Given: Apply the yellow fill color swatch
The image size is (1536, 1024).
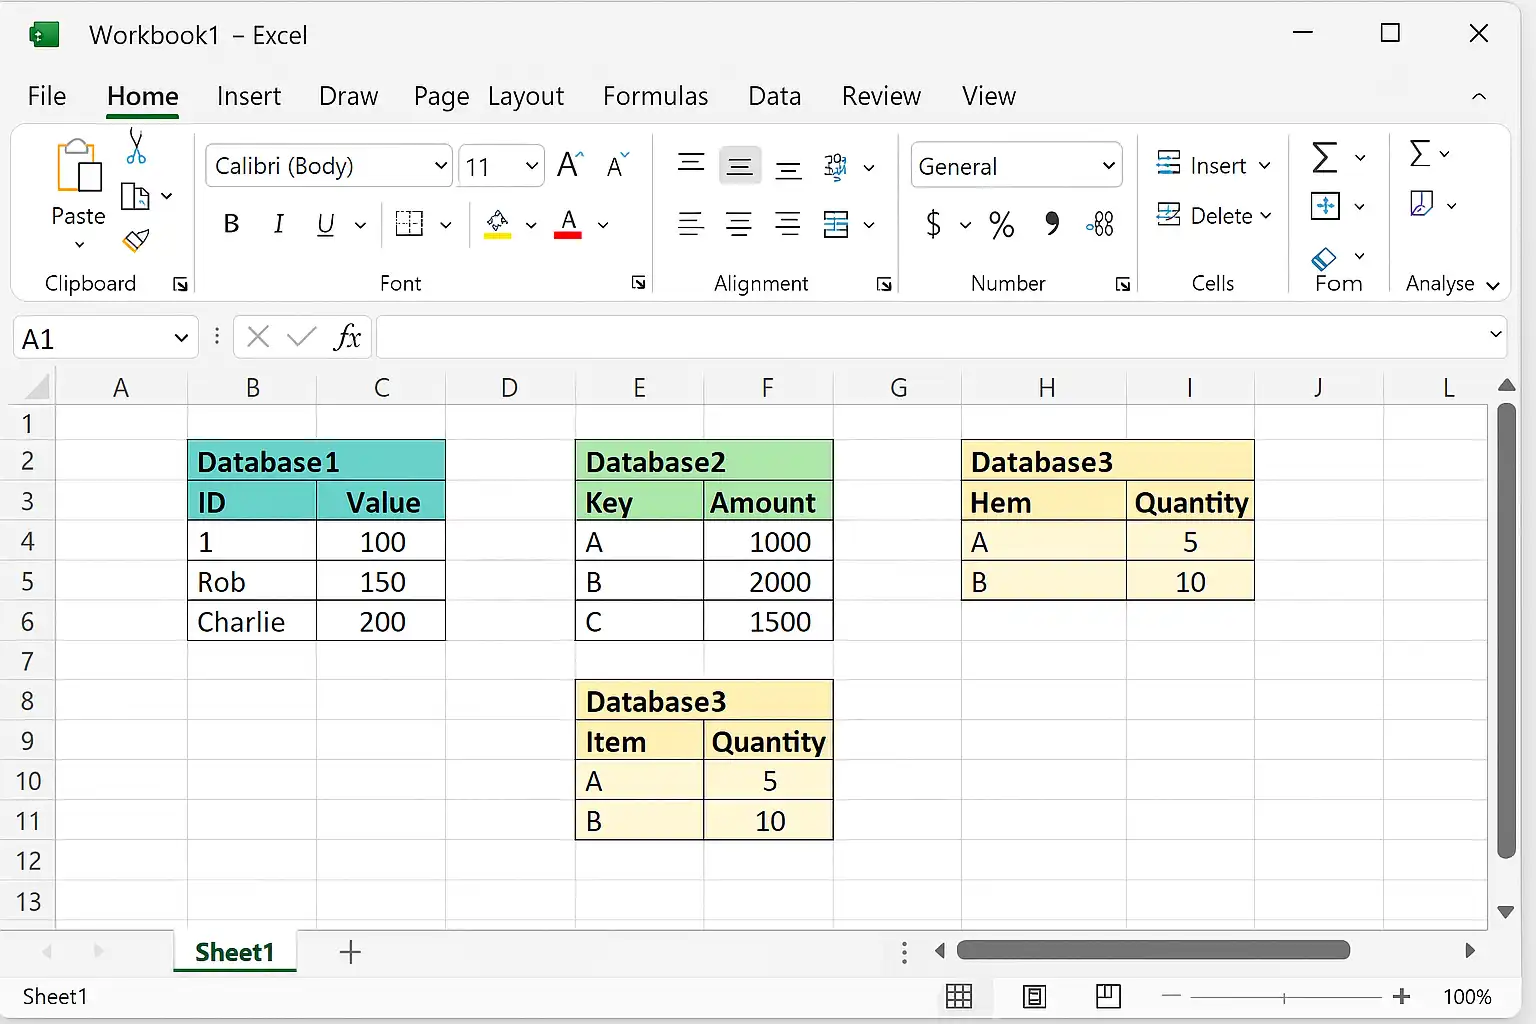Looking at the screenshot, I should point(498,224).
